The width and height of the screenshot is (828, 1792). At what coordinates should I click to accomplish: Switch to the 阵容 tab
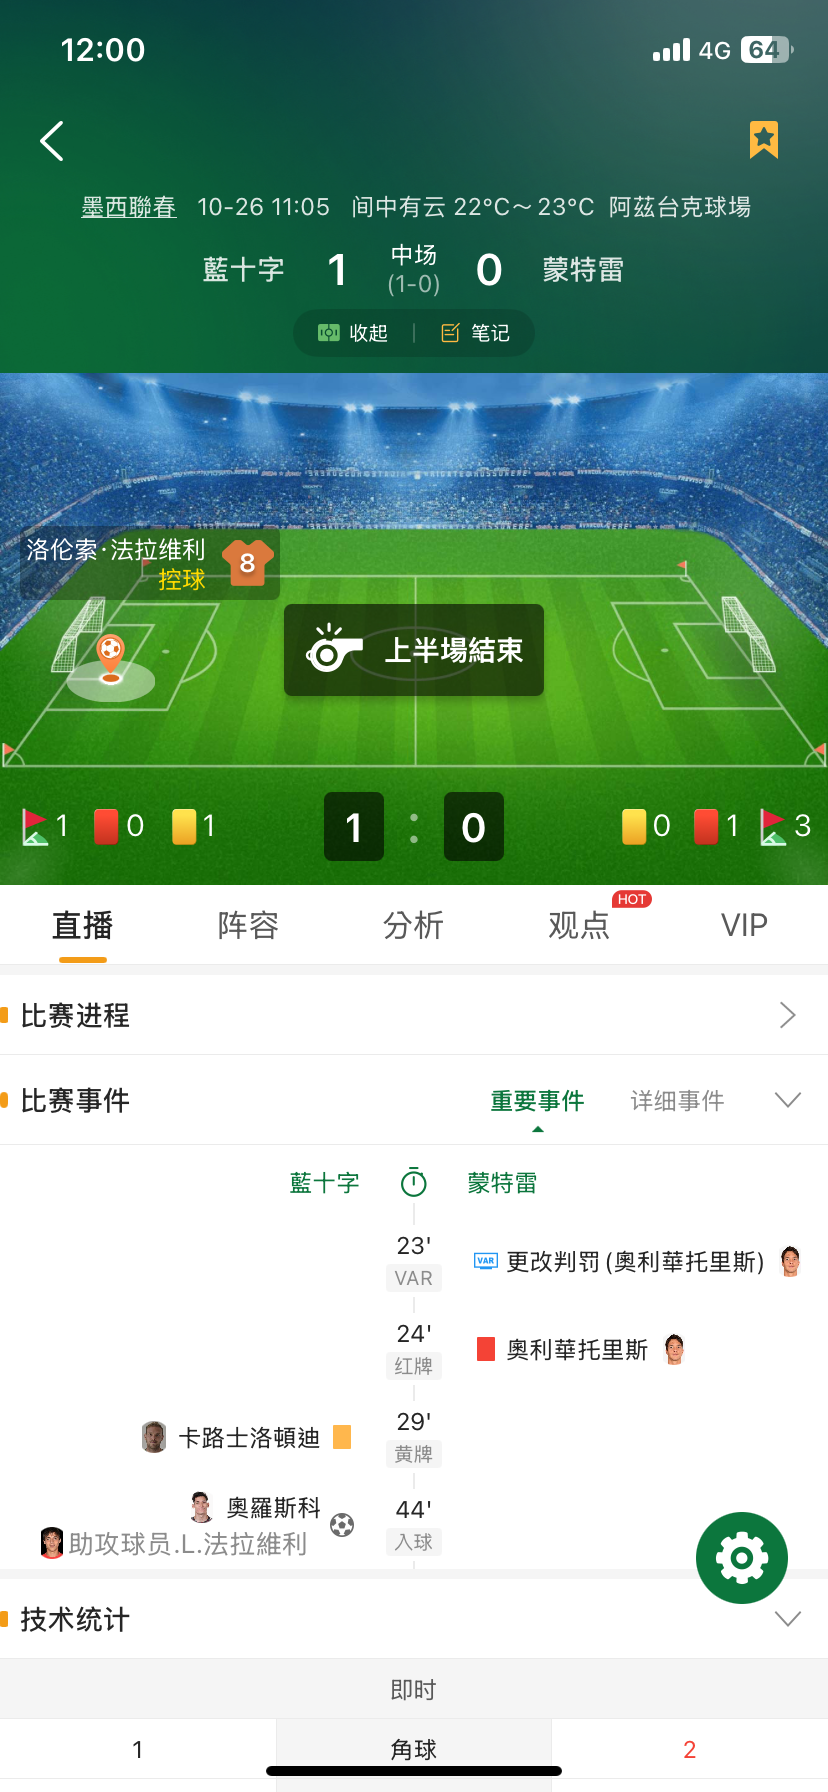coord(248,925)
